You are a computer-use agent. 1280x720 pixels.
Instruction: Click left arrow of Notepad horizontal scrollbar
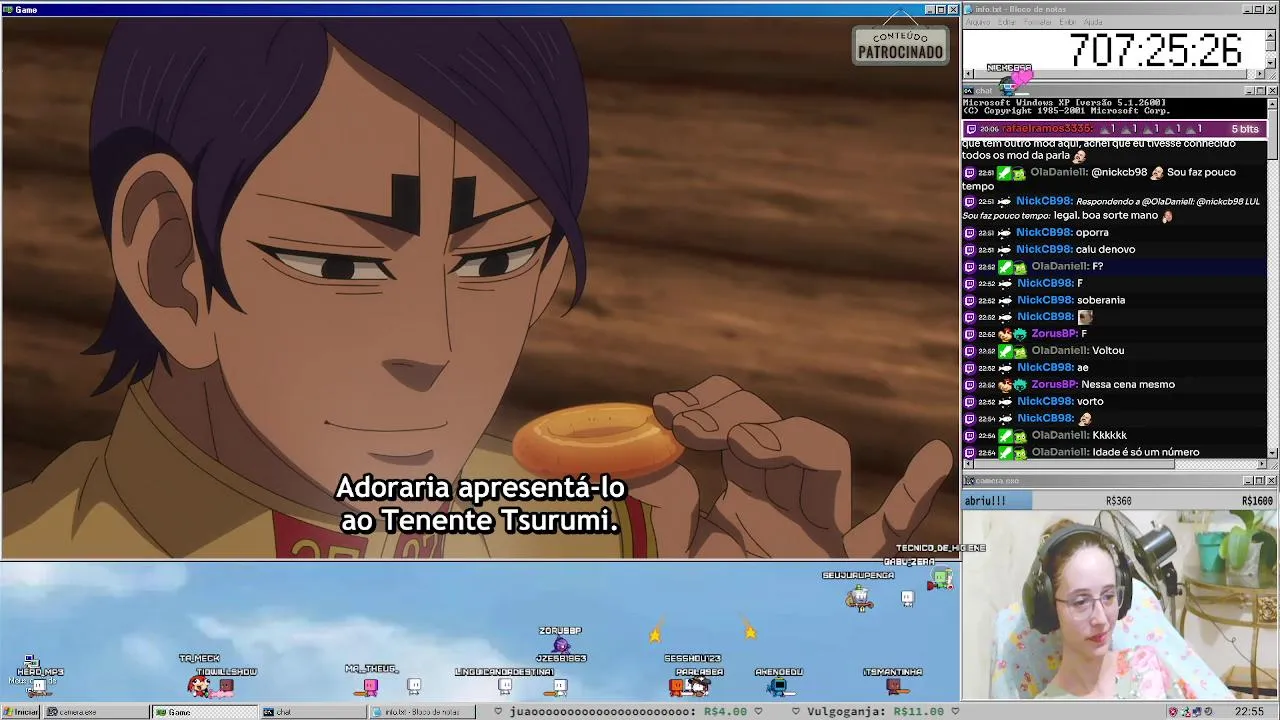pos(967,75)
